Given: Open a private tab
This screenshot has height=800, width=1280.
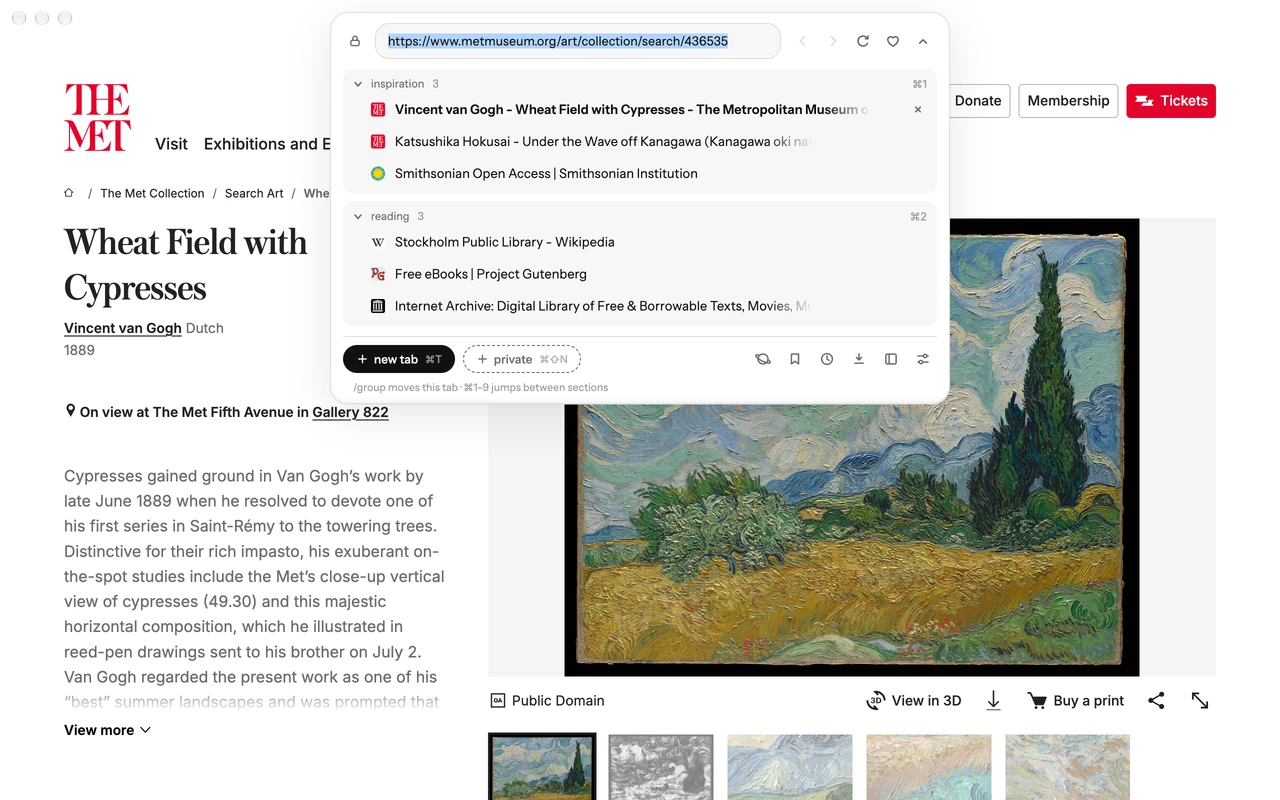Looking at the screenshot, I should point(522,359).
